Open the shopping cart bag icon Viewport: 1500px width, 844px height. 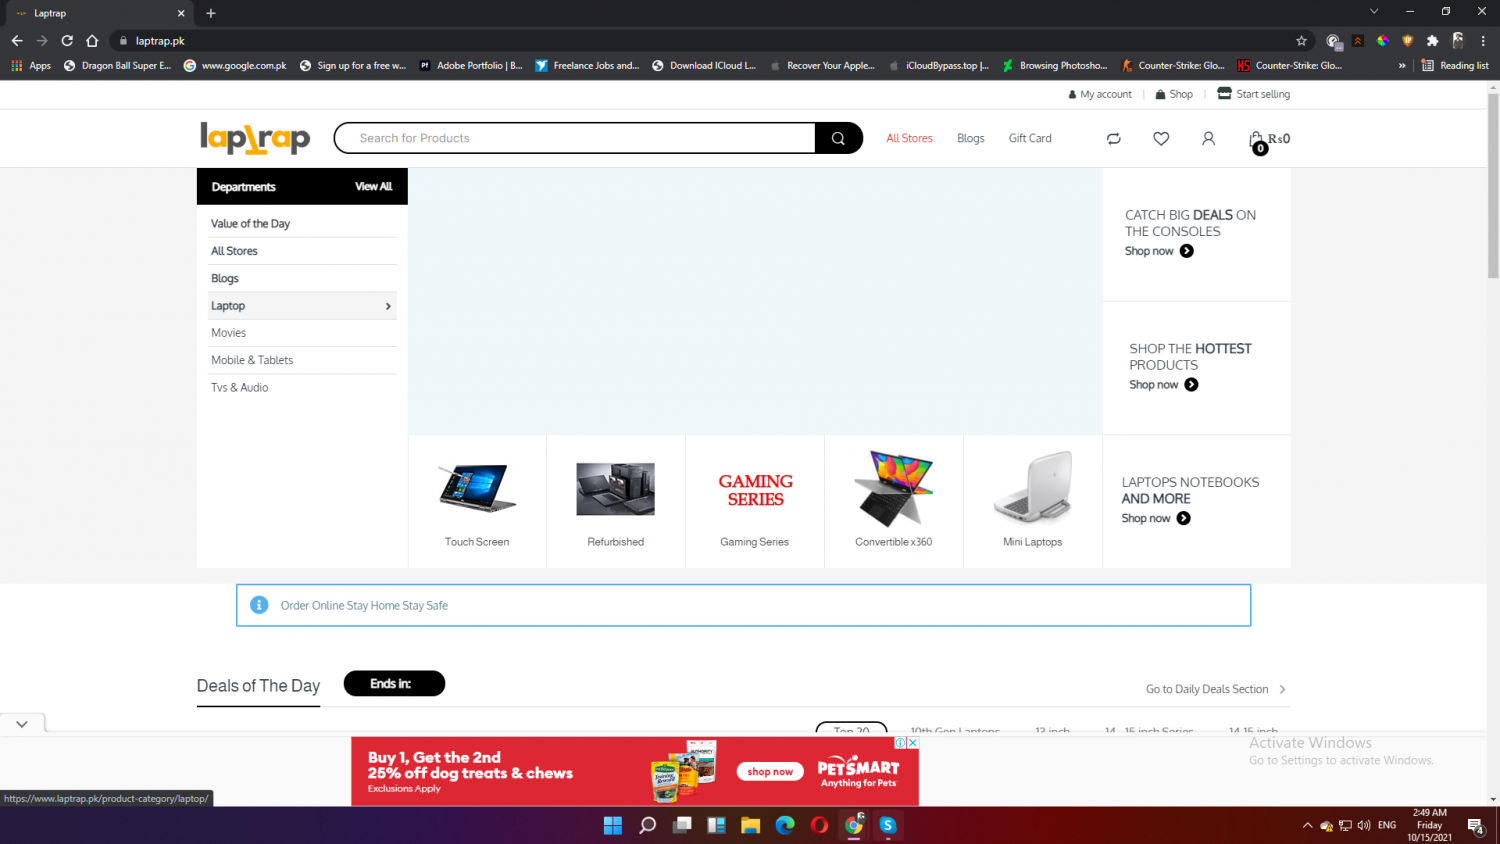tap(1256, 140)
